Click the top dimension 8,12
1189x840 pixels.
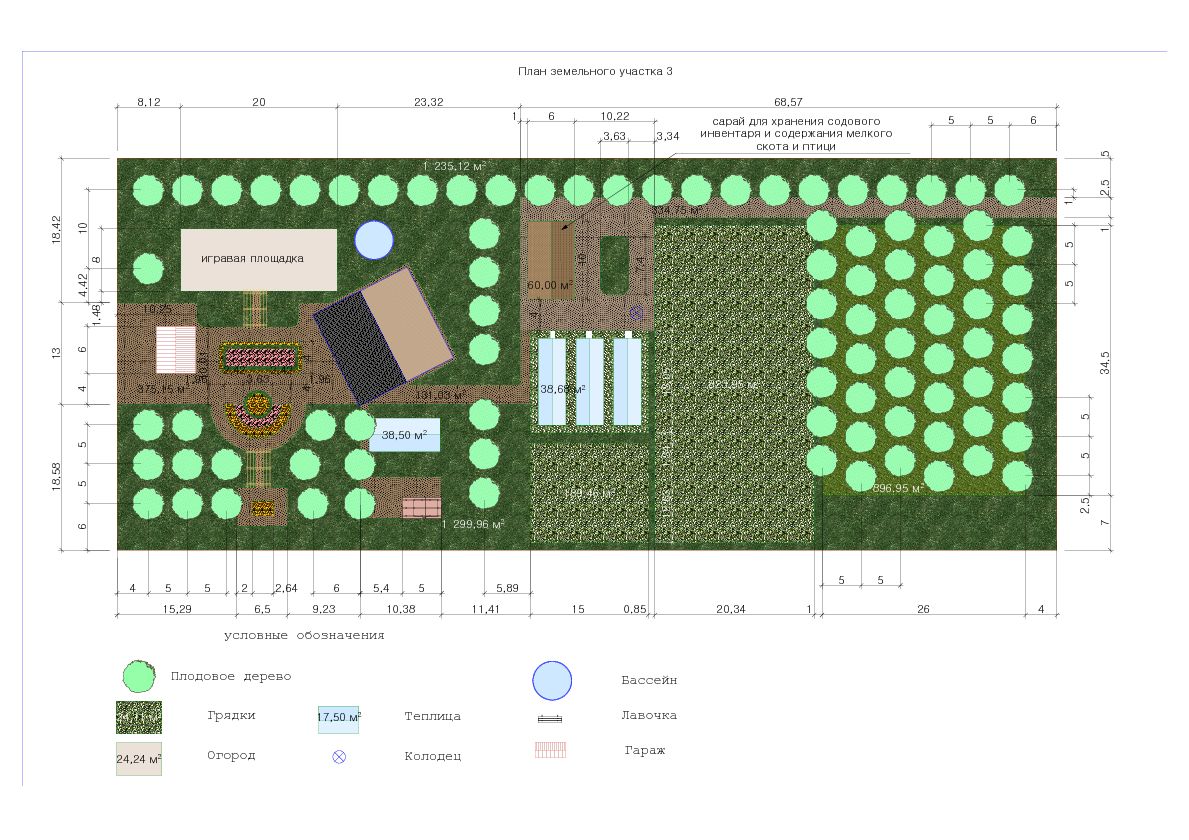[x=149, y=102]
